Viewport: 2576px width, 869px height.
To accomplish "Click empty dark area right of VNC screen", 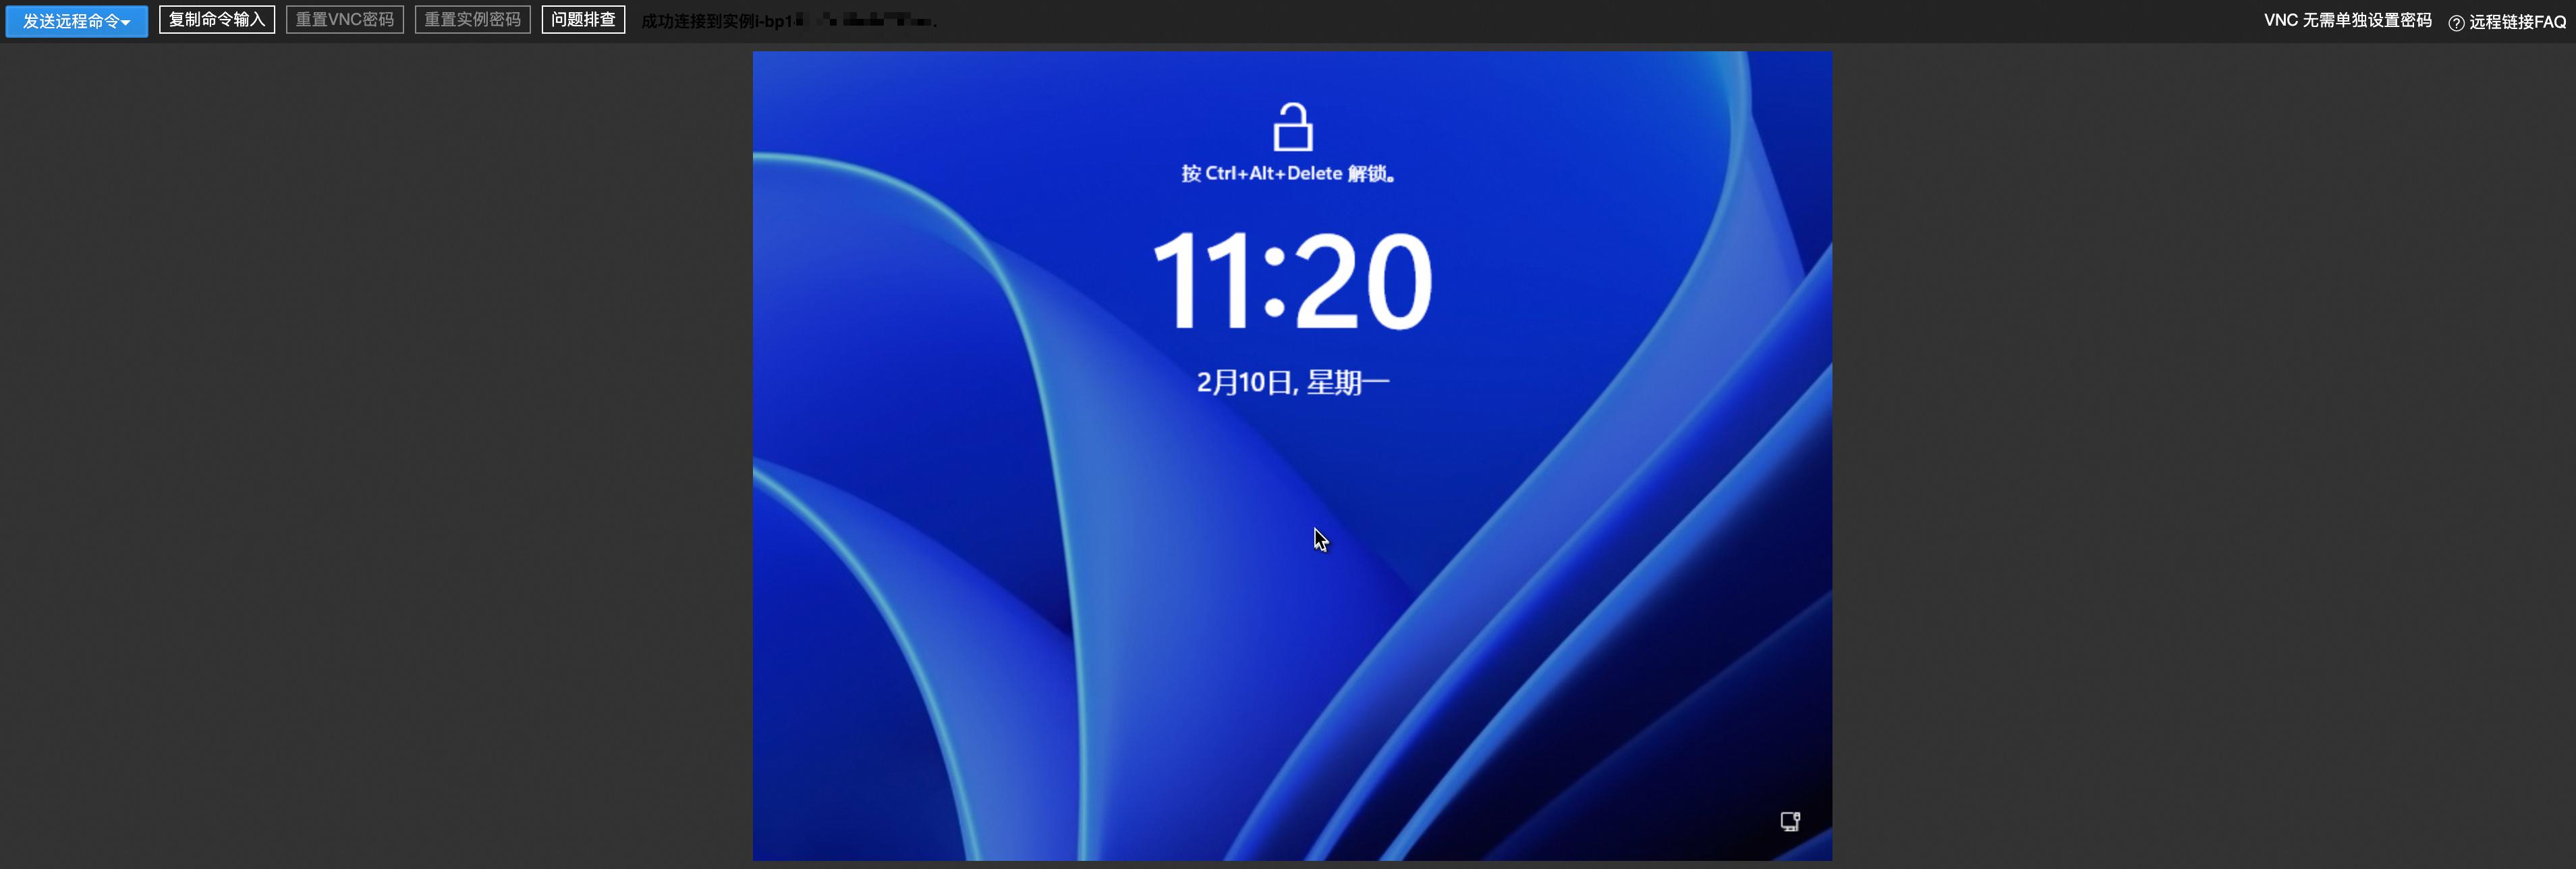I will [x=2200, y=450].
